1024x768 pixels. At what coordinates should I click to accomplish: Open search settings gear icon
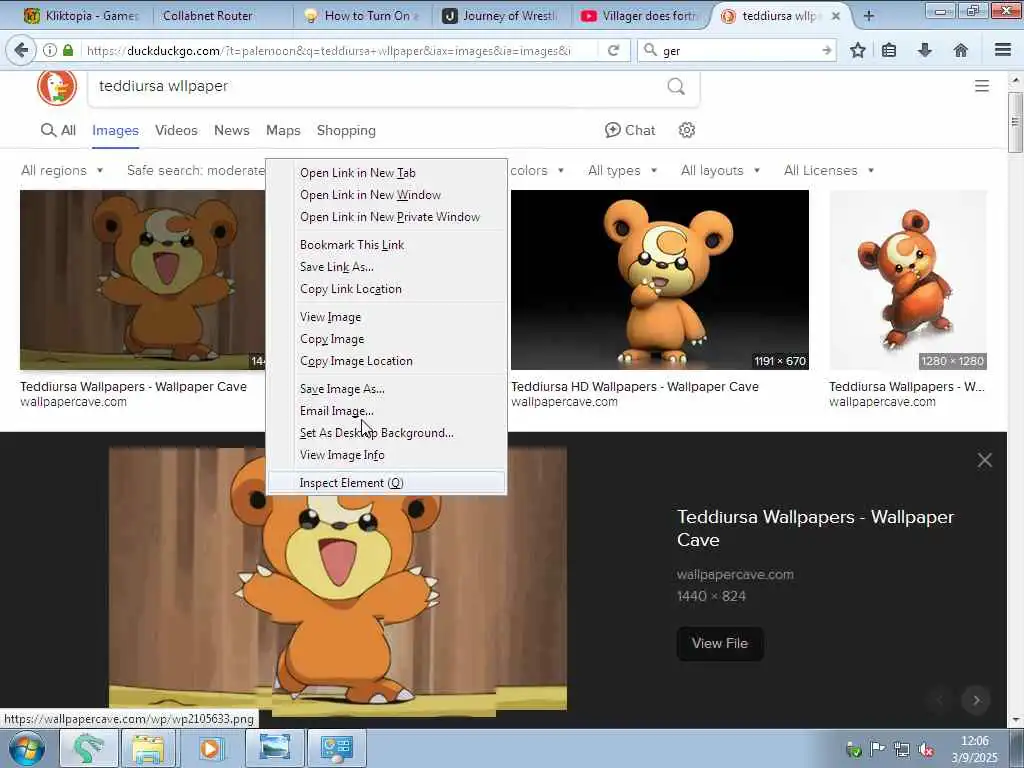[x=686, y=130]
